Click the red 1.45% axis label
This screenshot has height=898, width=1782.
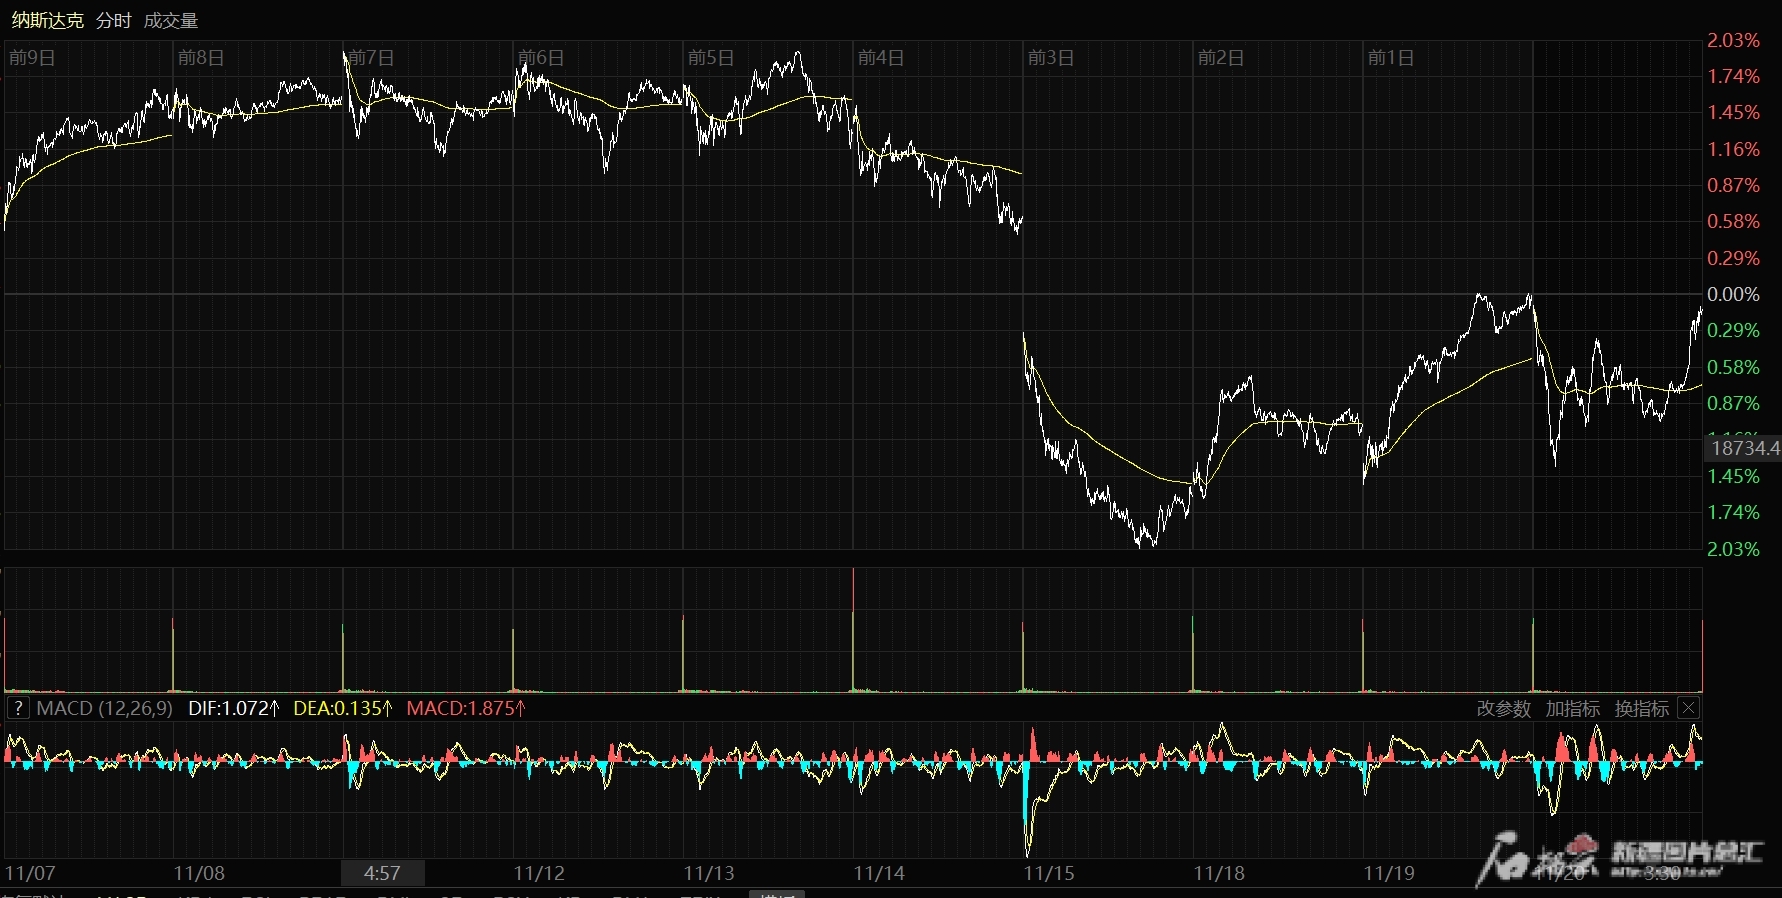point(1733,112)
